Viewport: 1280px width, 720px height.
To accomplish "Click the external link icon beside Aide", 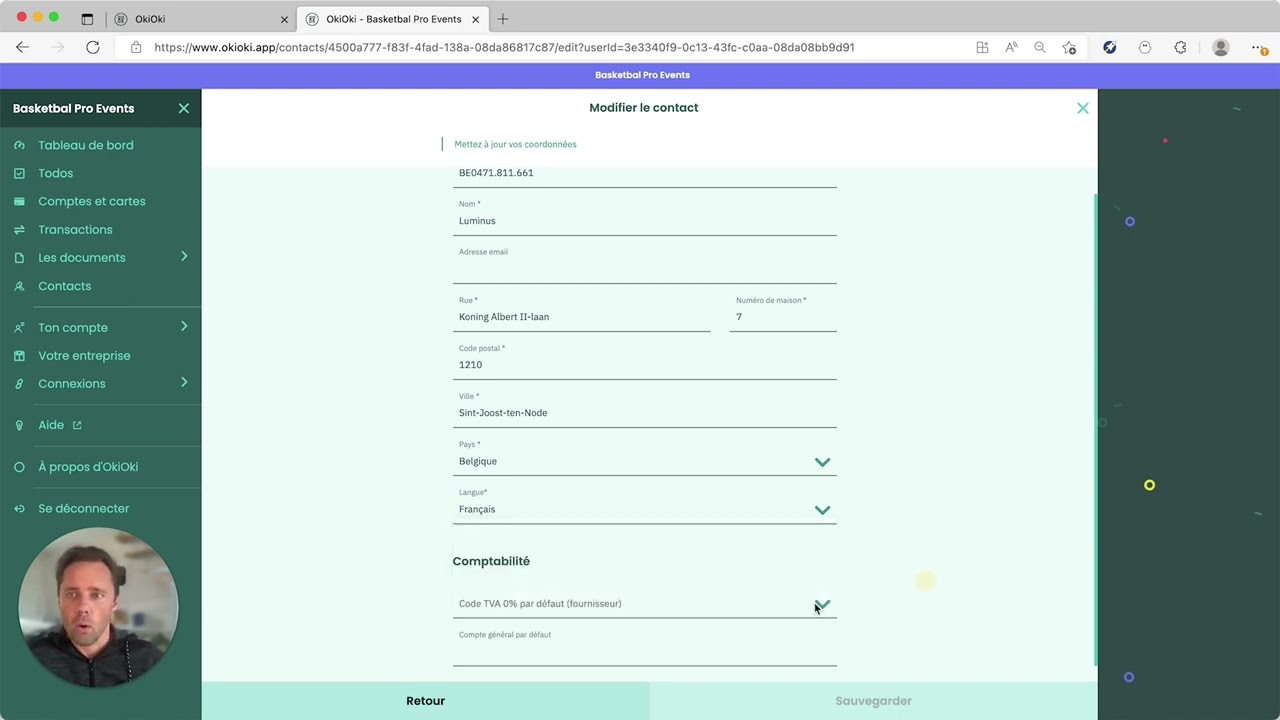I will point(77,425).
